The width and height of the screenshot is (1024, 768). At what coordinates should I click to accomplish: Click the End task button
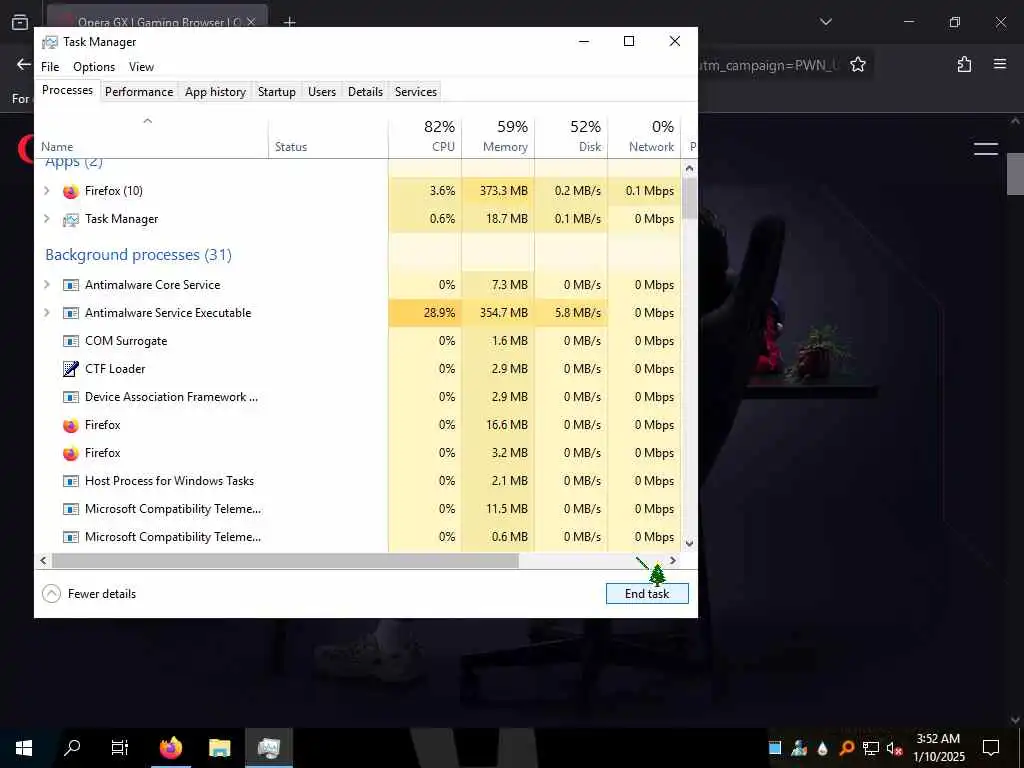pyautogui.click(x=647, y=594)
